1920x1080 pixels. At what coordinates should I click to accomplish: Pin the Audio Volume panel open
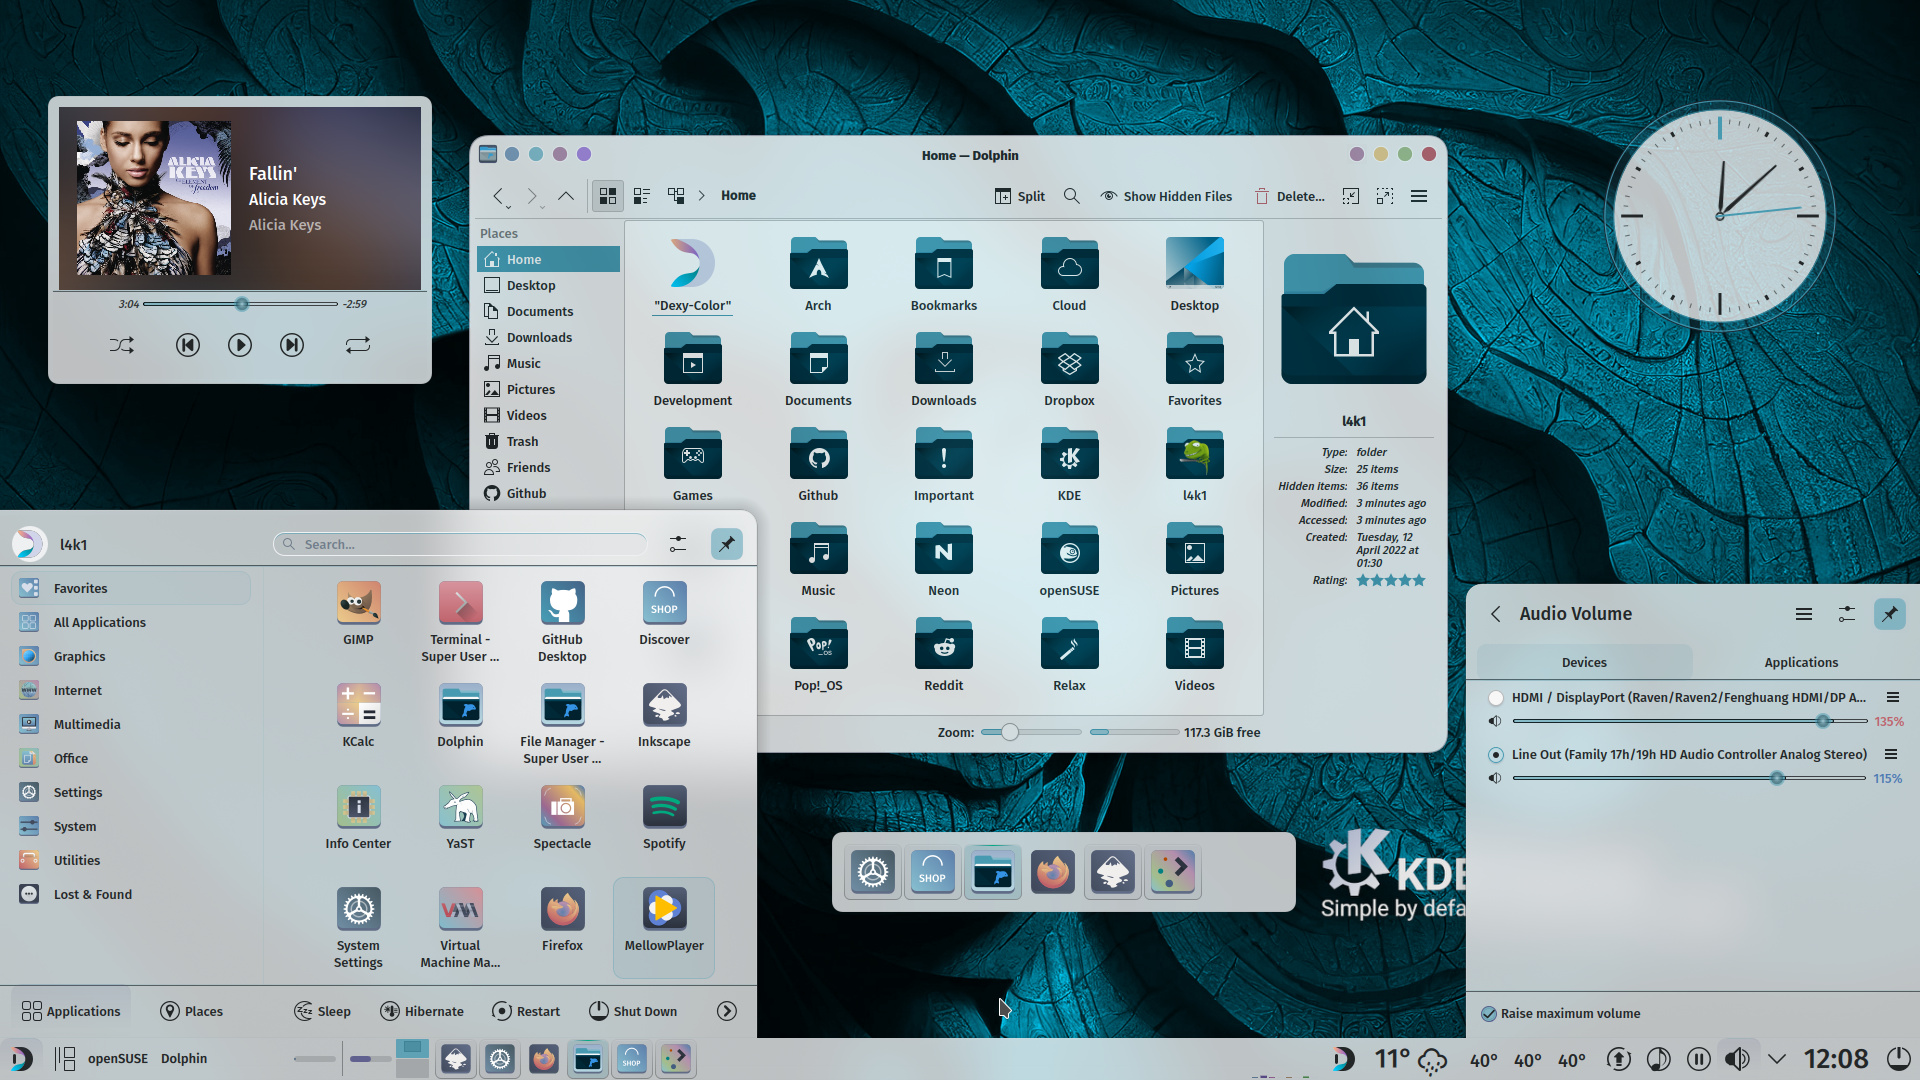coord(1890,614)
